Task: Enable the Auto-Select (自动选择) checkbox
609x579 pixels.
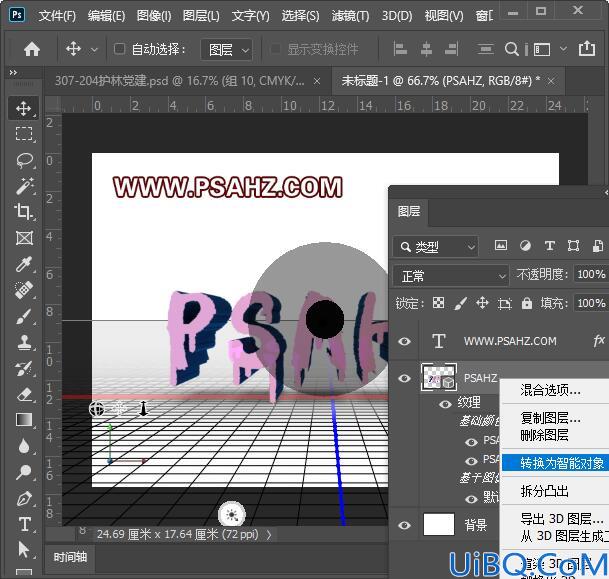Action: 119,49
